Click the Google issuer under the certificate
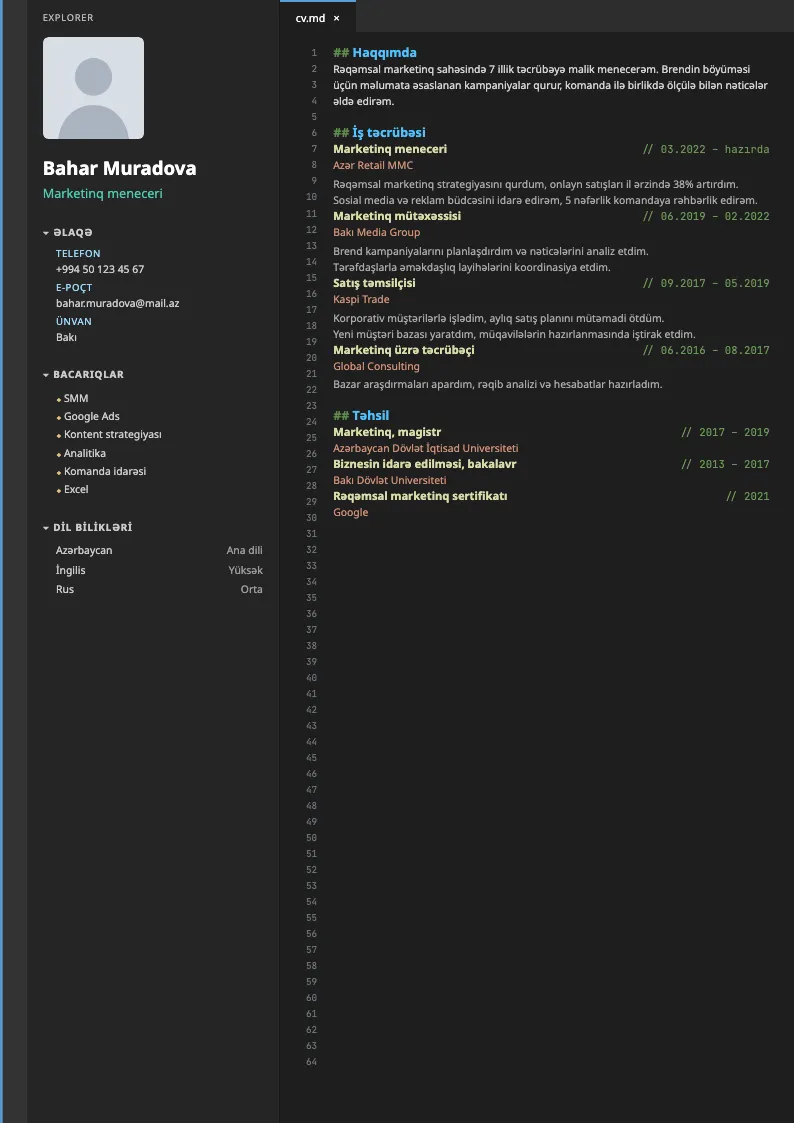This screenshot has width=794, height=1123. pyautogui.click(x=351, y=512)
